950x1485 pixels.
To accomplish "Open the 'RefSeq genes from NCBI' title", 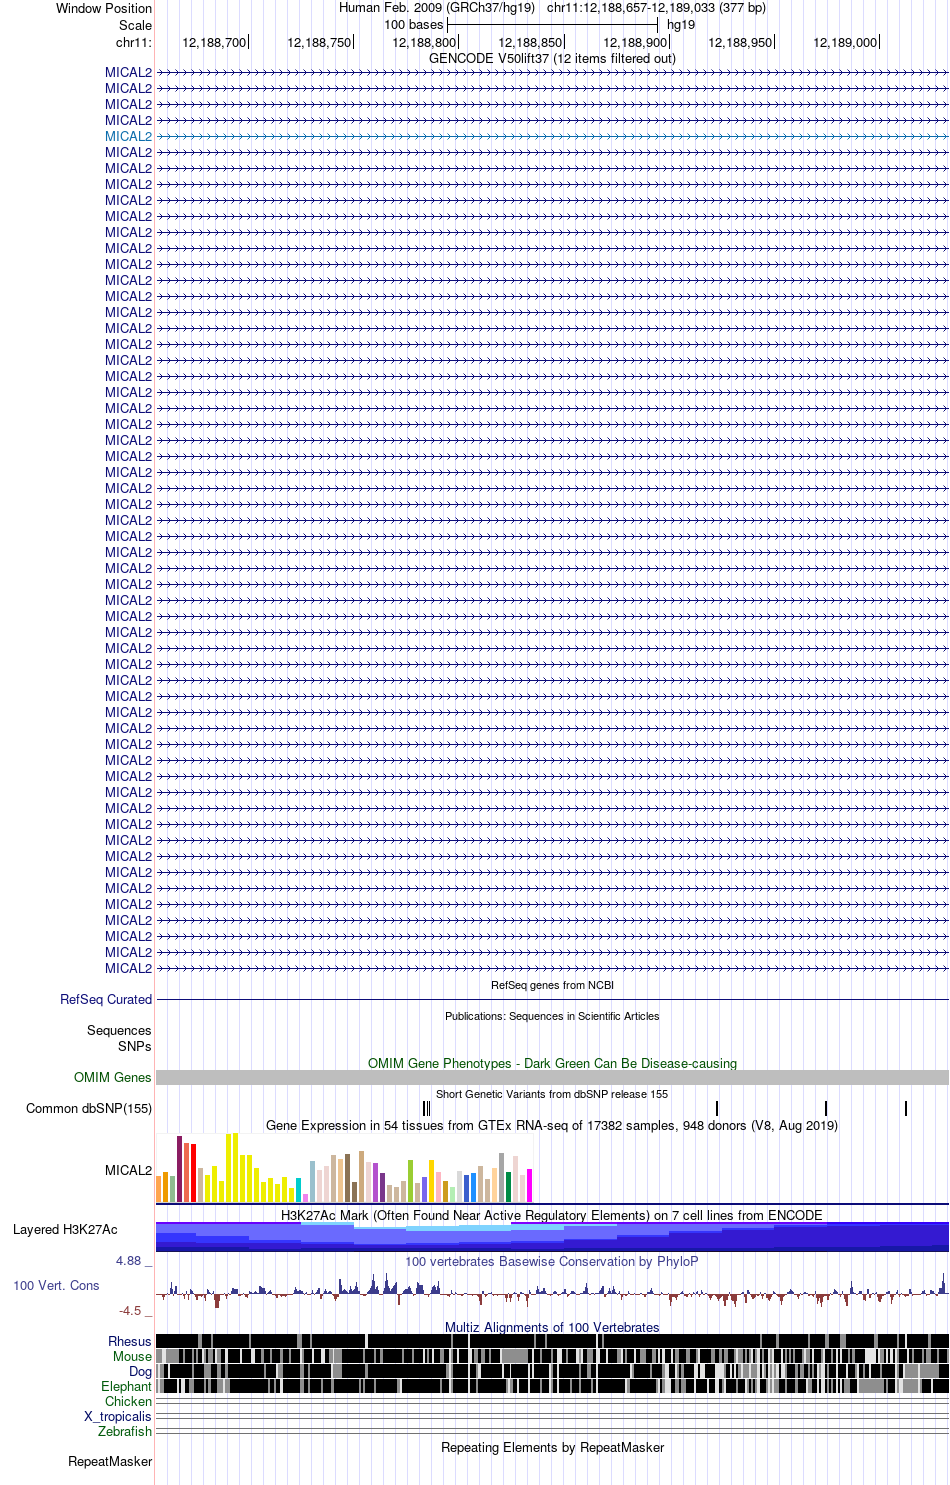I will pyautogui.click(x=552, y=985).
